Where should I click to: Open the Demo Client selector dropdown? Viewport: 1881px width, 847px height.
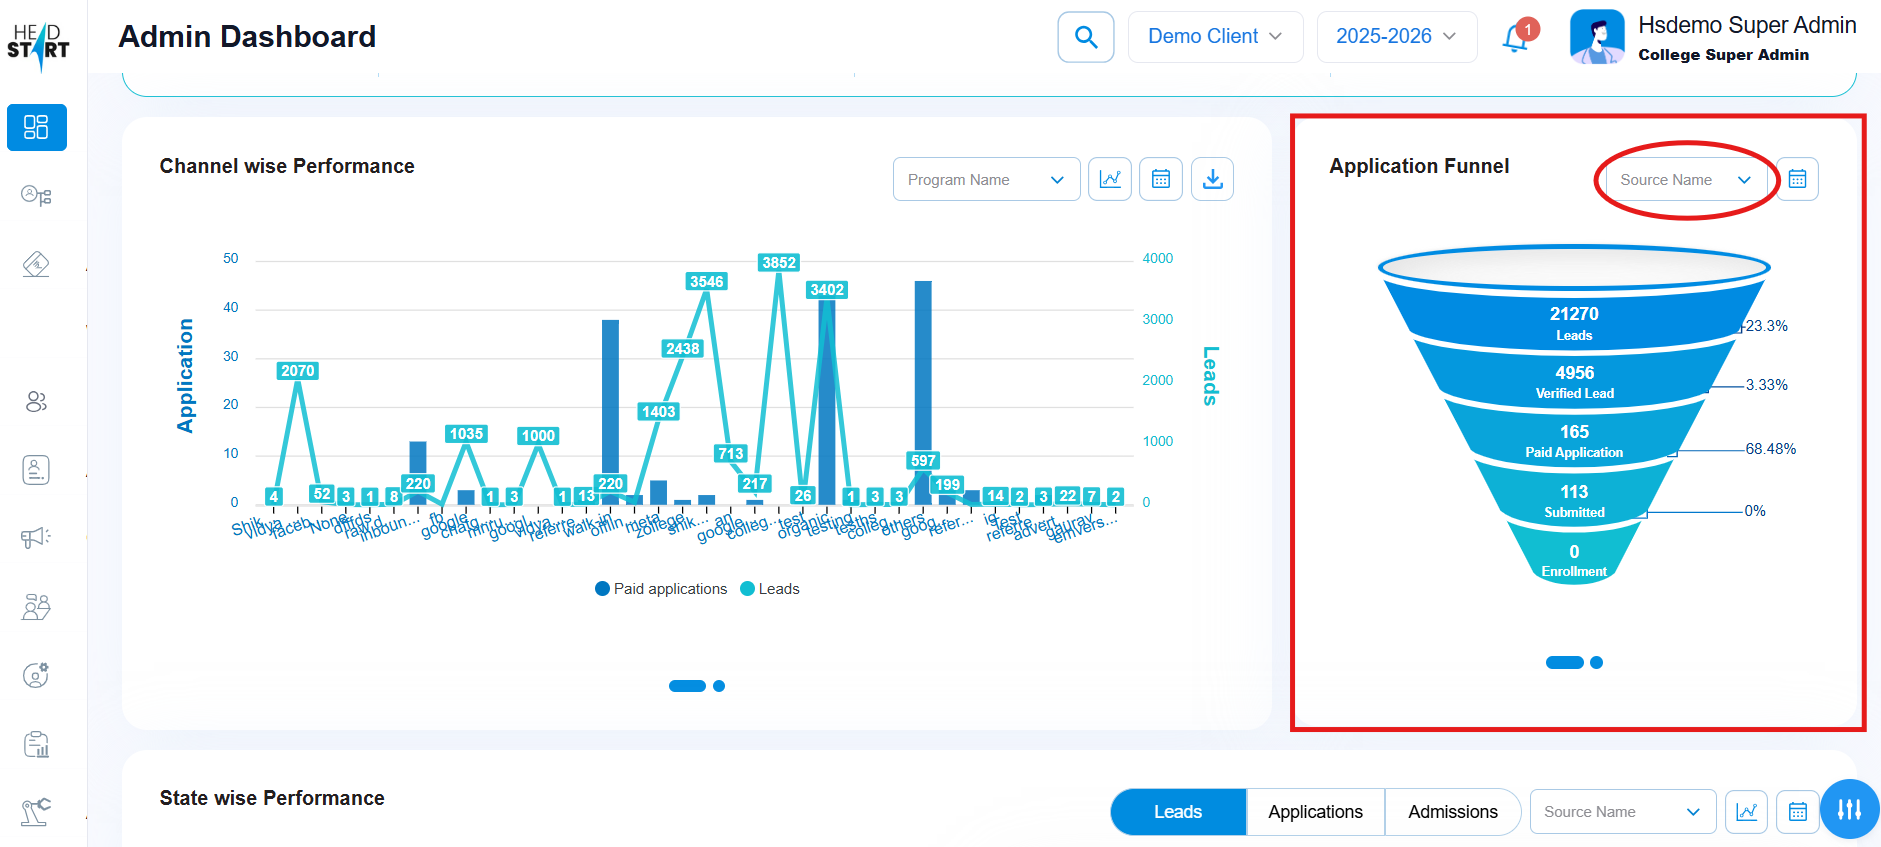tap(1214, 37)
